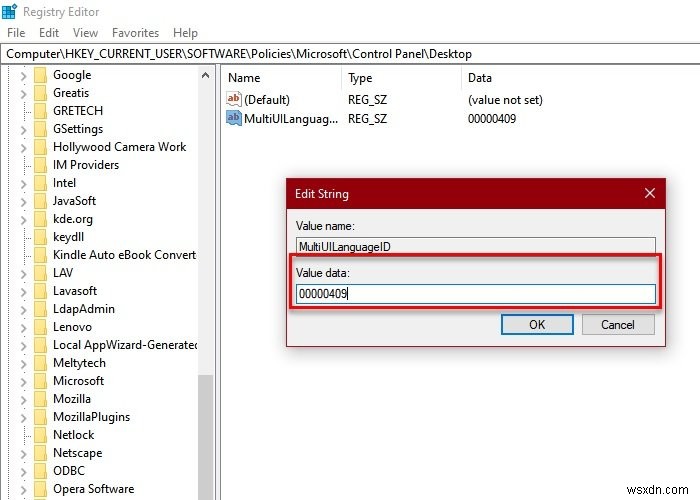The image size is (700, 500).
Task: Expand the Intel registry key
Action: [x=24, y=184]
